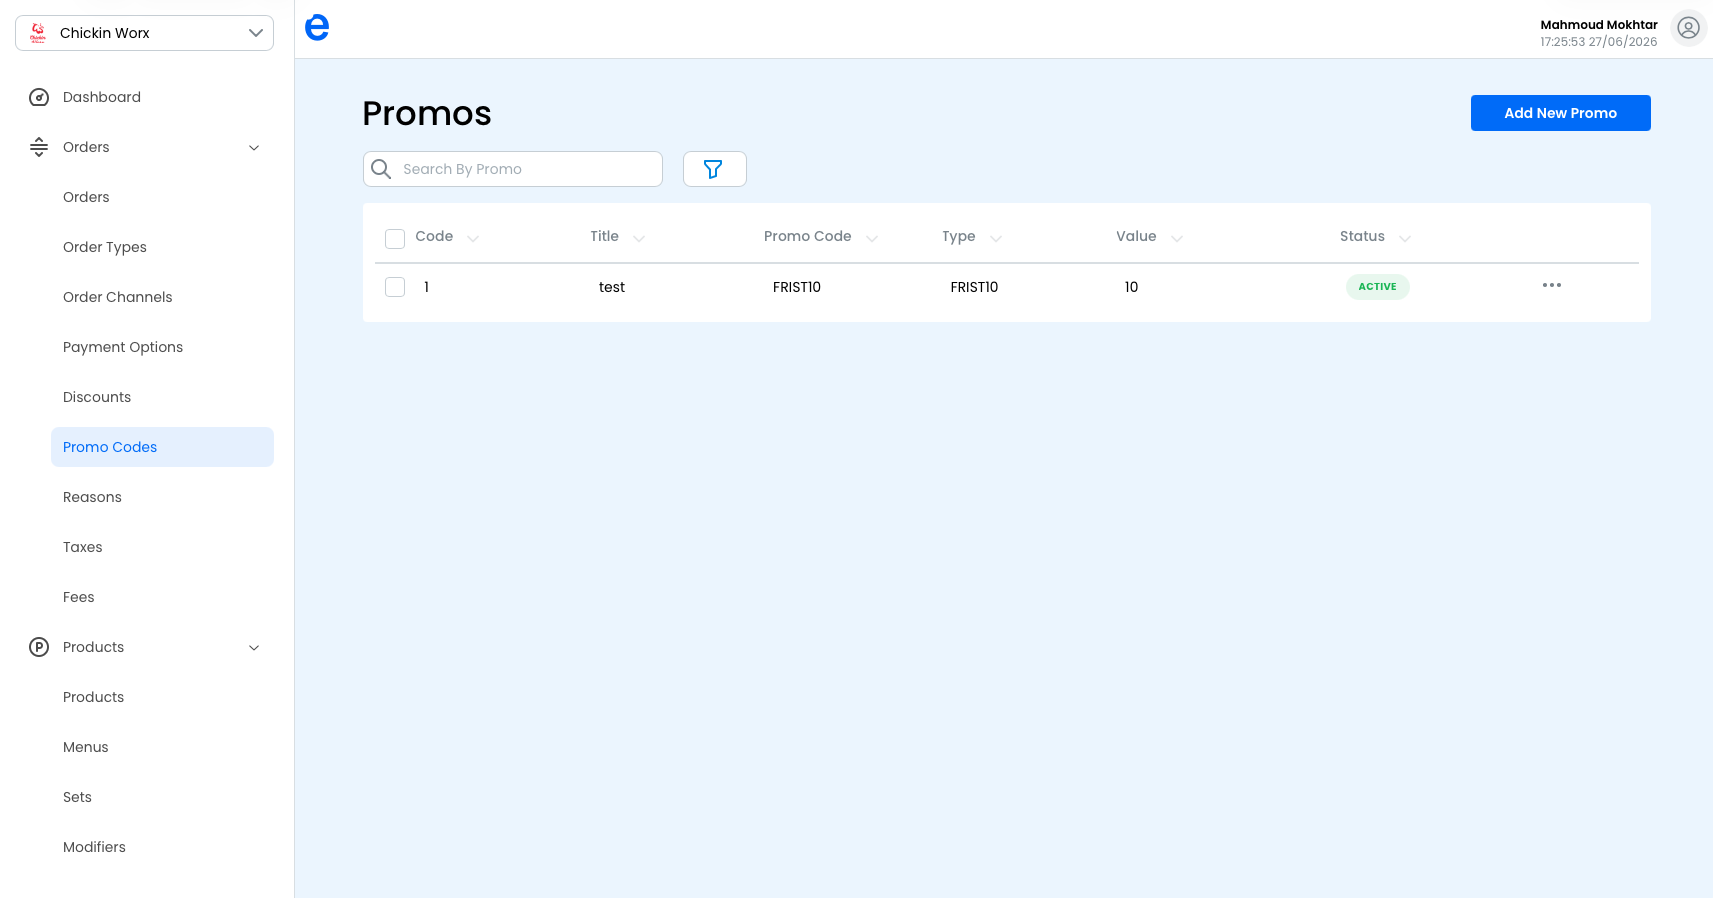Collapse the Orders sidebar section chevron

pos(254,148)
